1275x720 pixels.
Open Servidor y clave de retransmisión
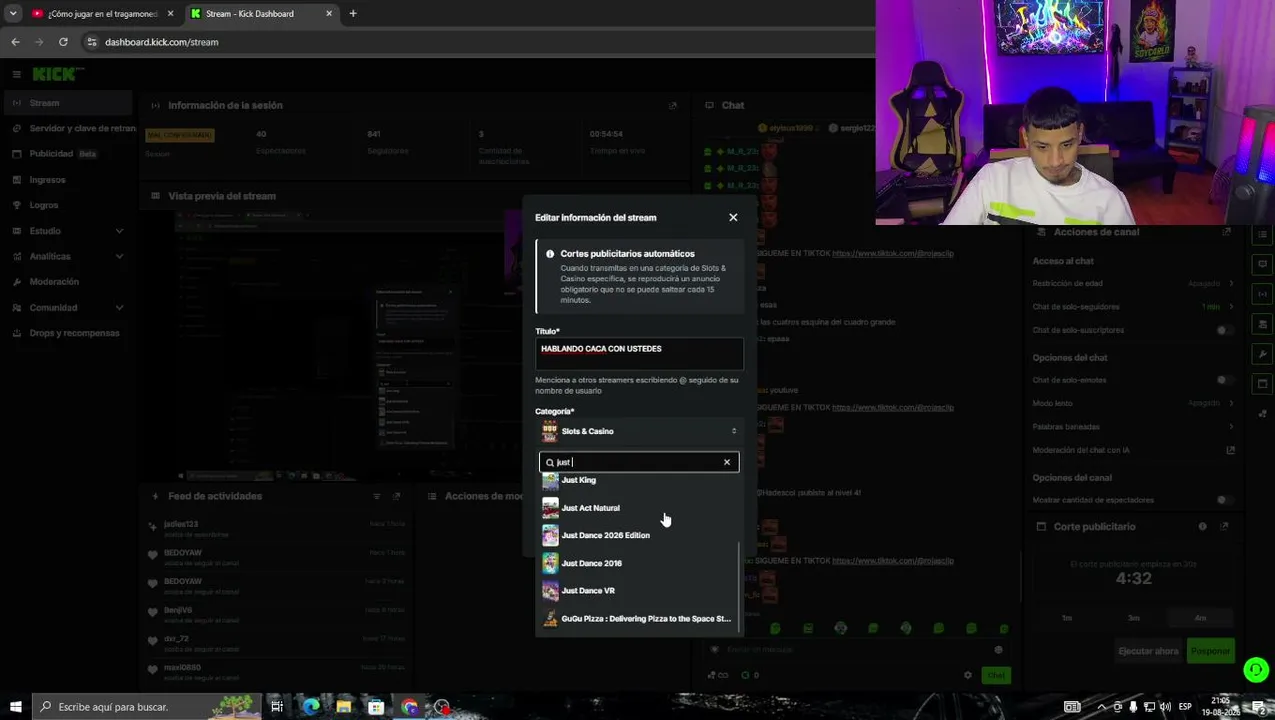tap(70, 128)
